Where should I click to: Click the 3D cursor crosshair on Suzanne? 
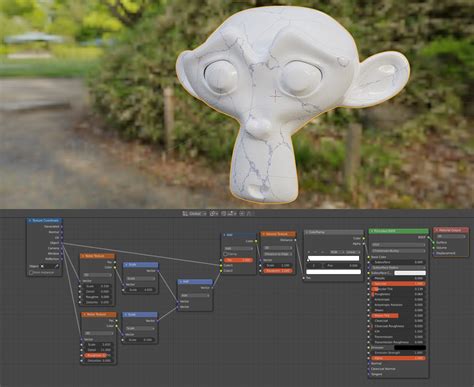(x=275, y=97)
